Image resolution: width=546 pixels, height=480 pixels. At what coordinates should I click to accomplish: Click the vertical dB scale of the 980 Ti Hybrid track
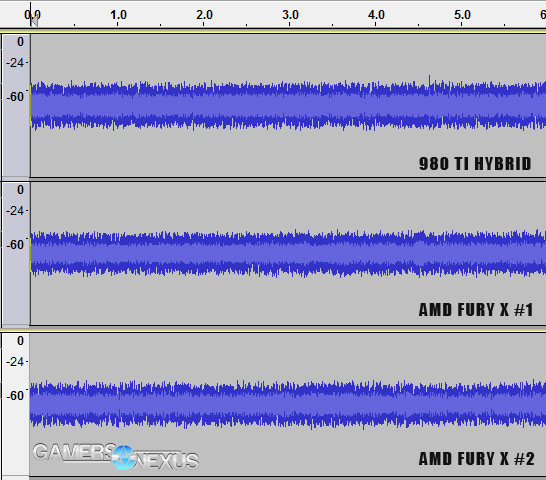pos(16,105)
